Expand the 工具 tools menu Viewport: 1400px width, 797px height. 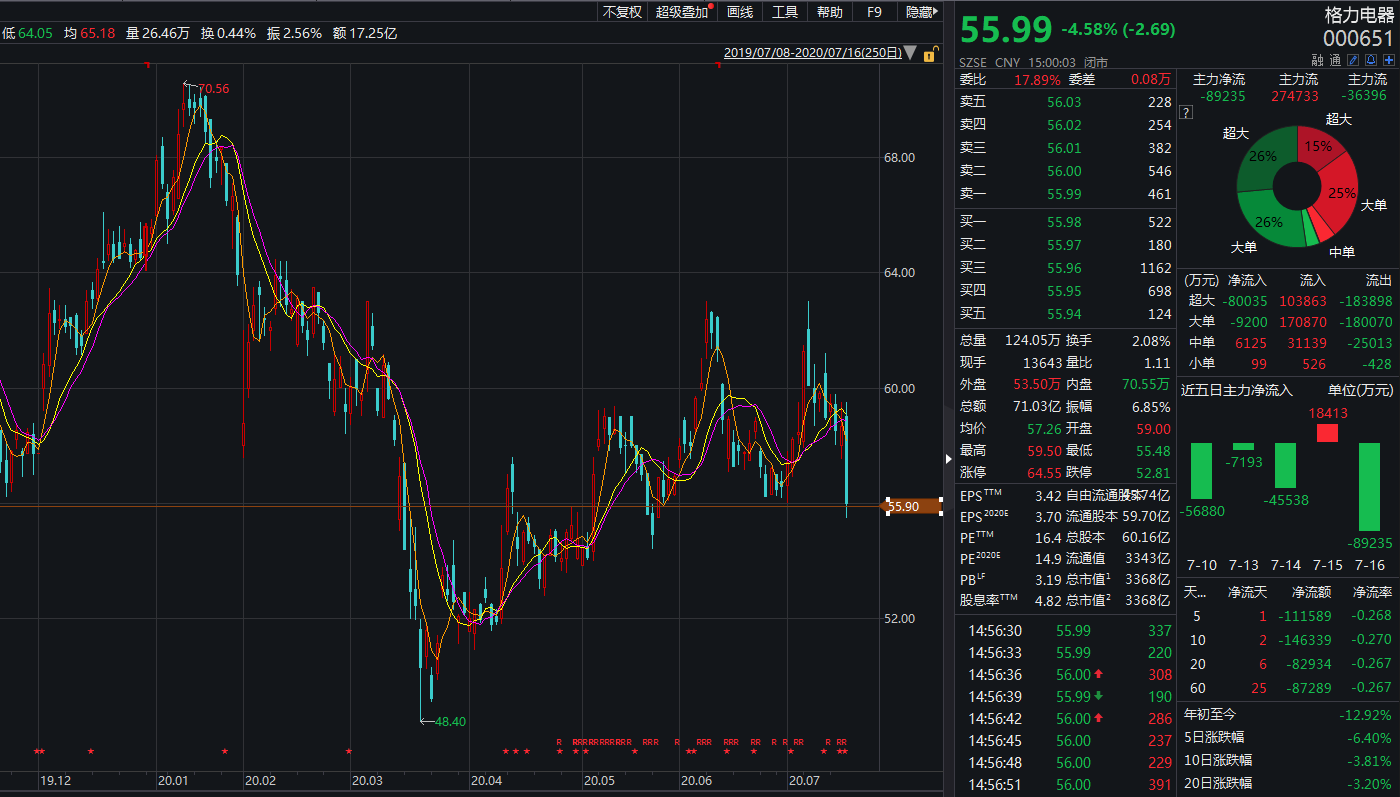point(785,12)
